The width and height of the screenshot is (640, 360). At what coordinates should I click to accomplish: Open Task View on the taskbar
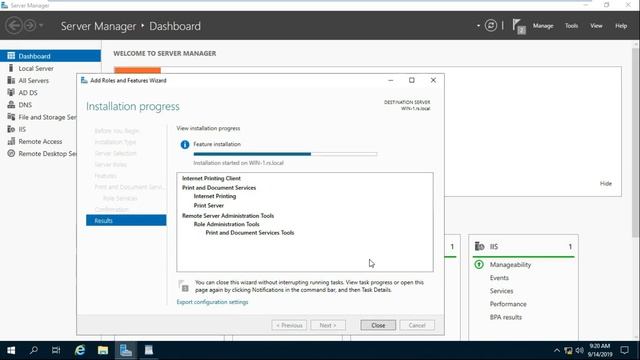pyautogui.click(x=56, y=350)
